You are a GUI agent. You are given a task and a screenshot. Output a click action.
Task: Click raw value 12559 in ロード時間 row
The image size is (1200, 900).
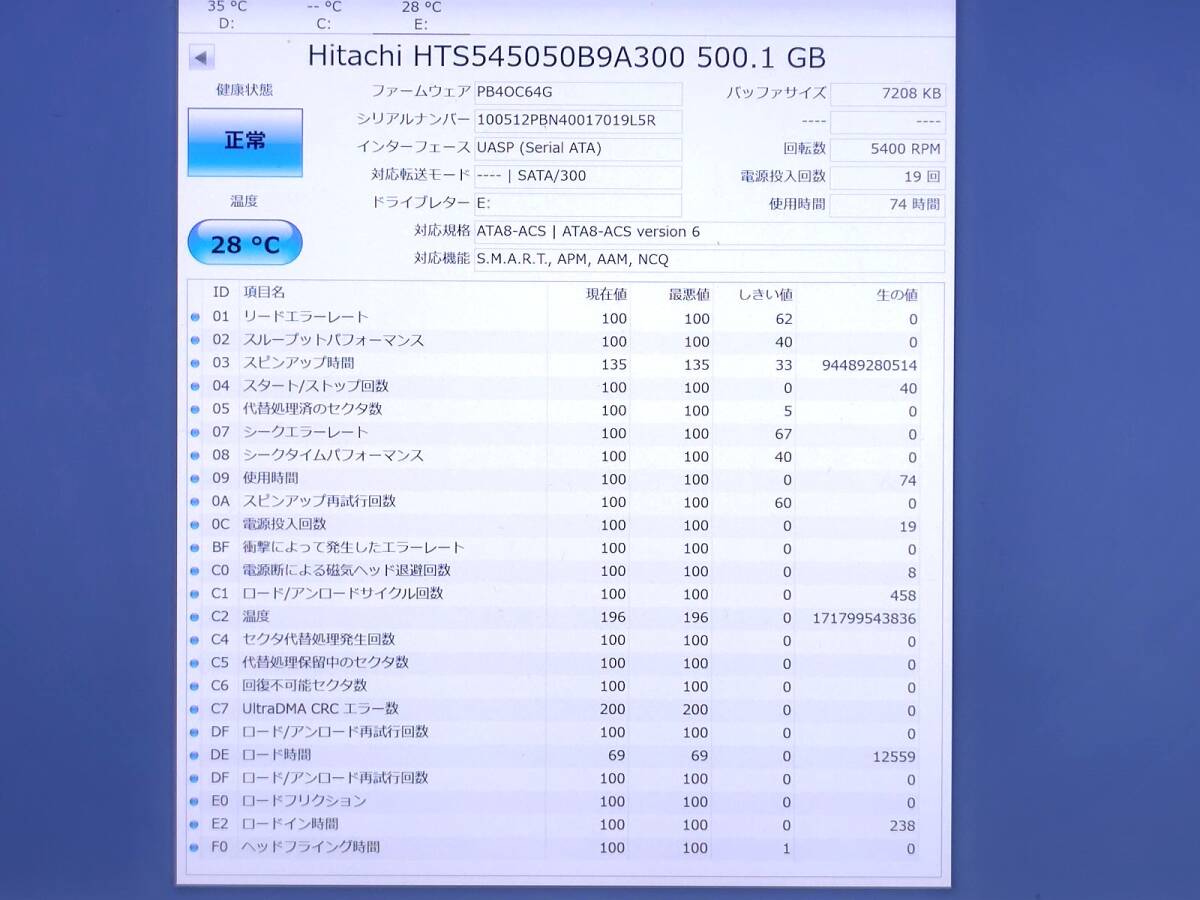pos(895,757)
